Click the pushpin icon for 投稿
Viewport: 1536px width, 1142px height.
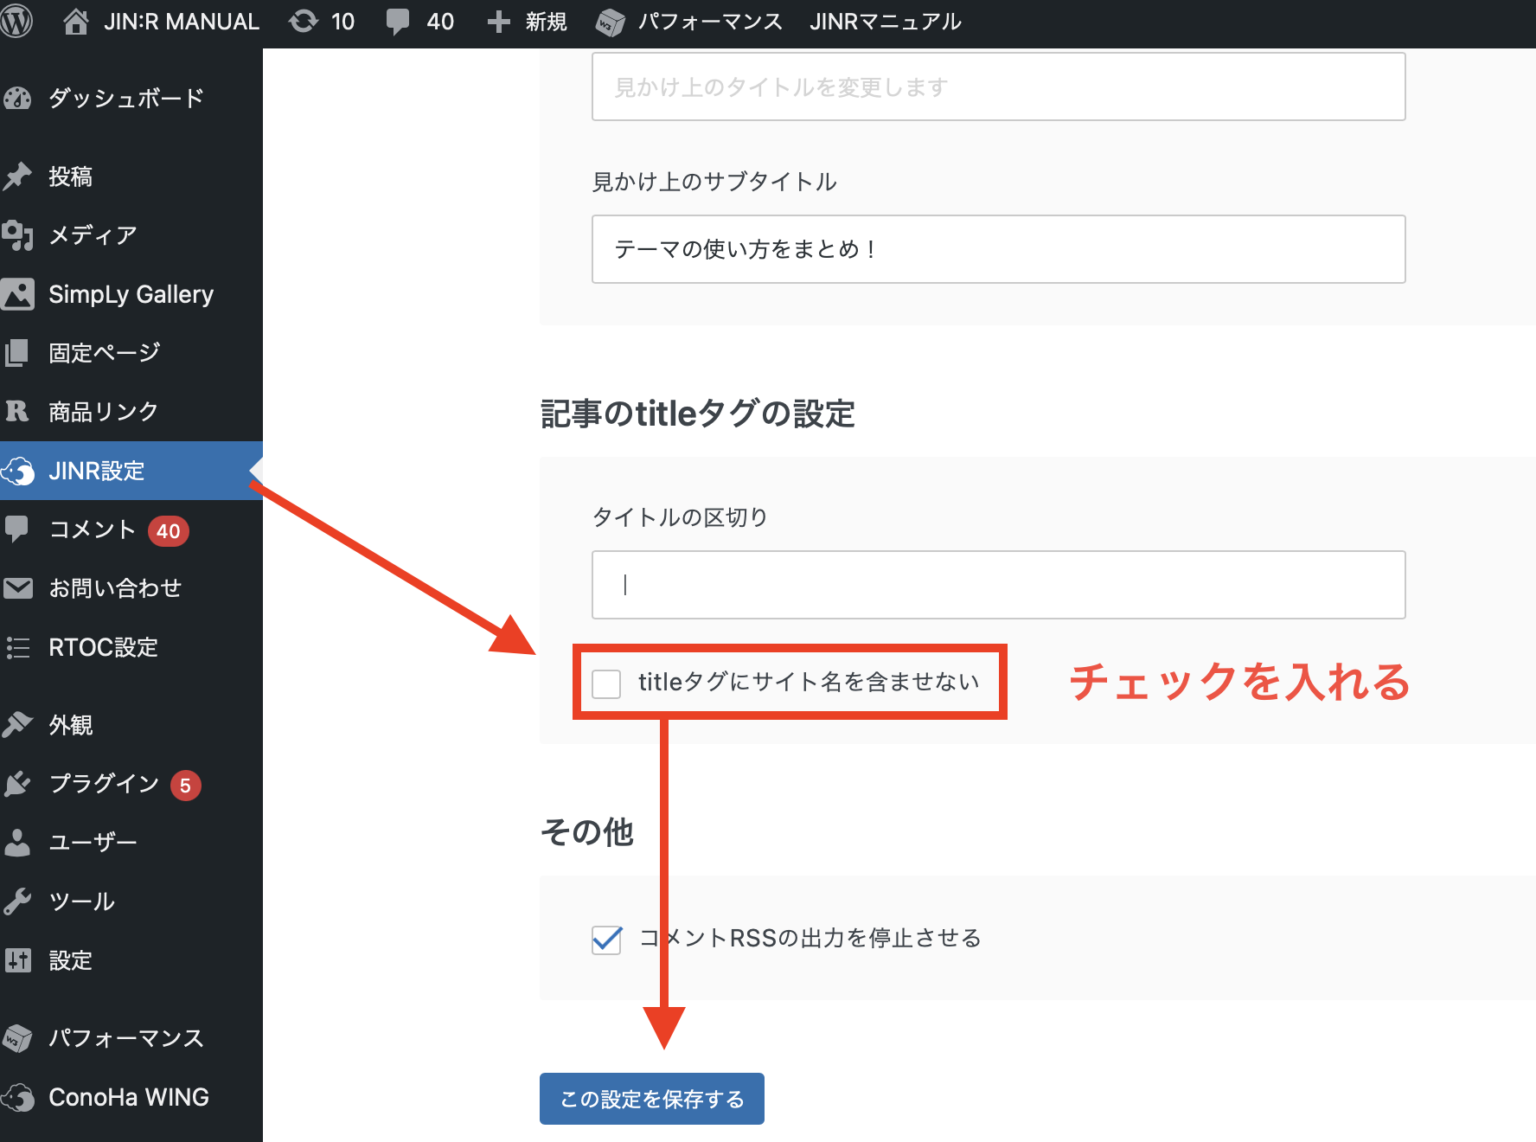click(18, 176)
